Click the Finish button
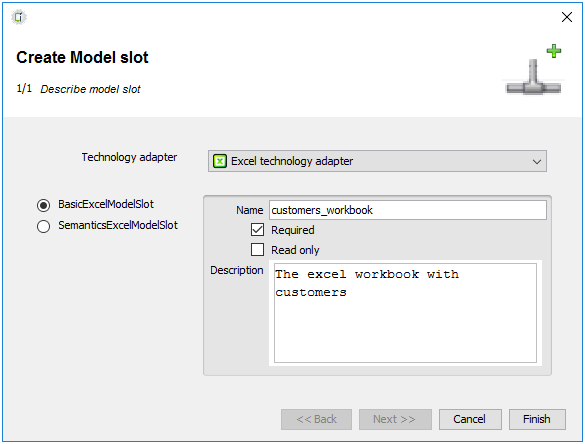 (537, 419)
